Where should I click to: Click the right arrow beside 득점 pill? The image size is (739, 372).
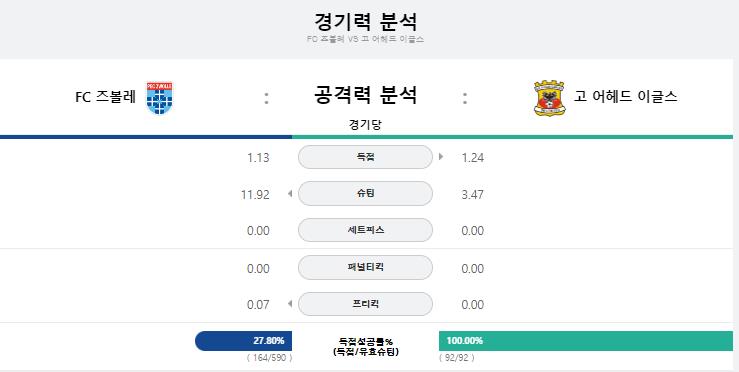(441, 157)
